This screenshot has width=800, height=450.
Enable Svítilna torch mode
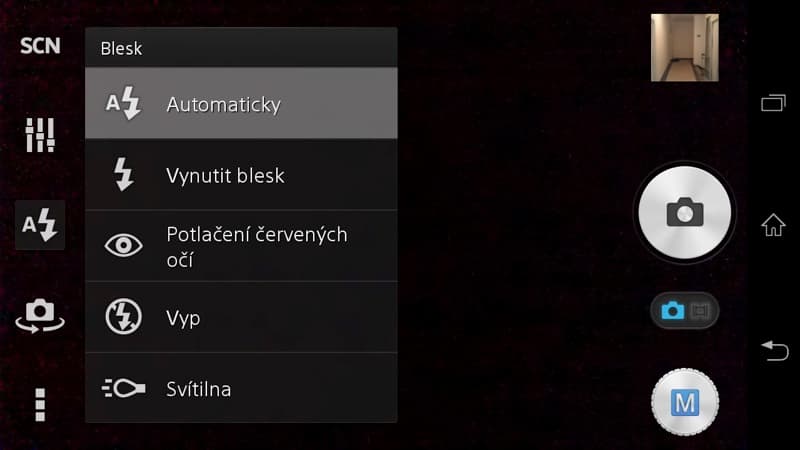tap(241, 388)
